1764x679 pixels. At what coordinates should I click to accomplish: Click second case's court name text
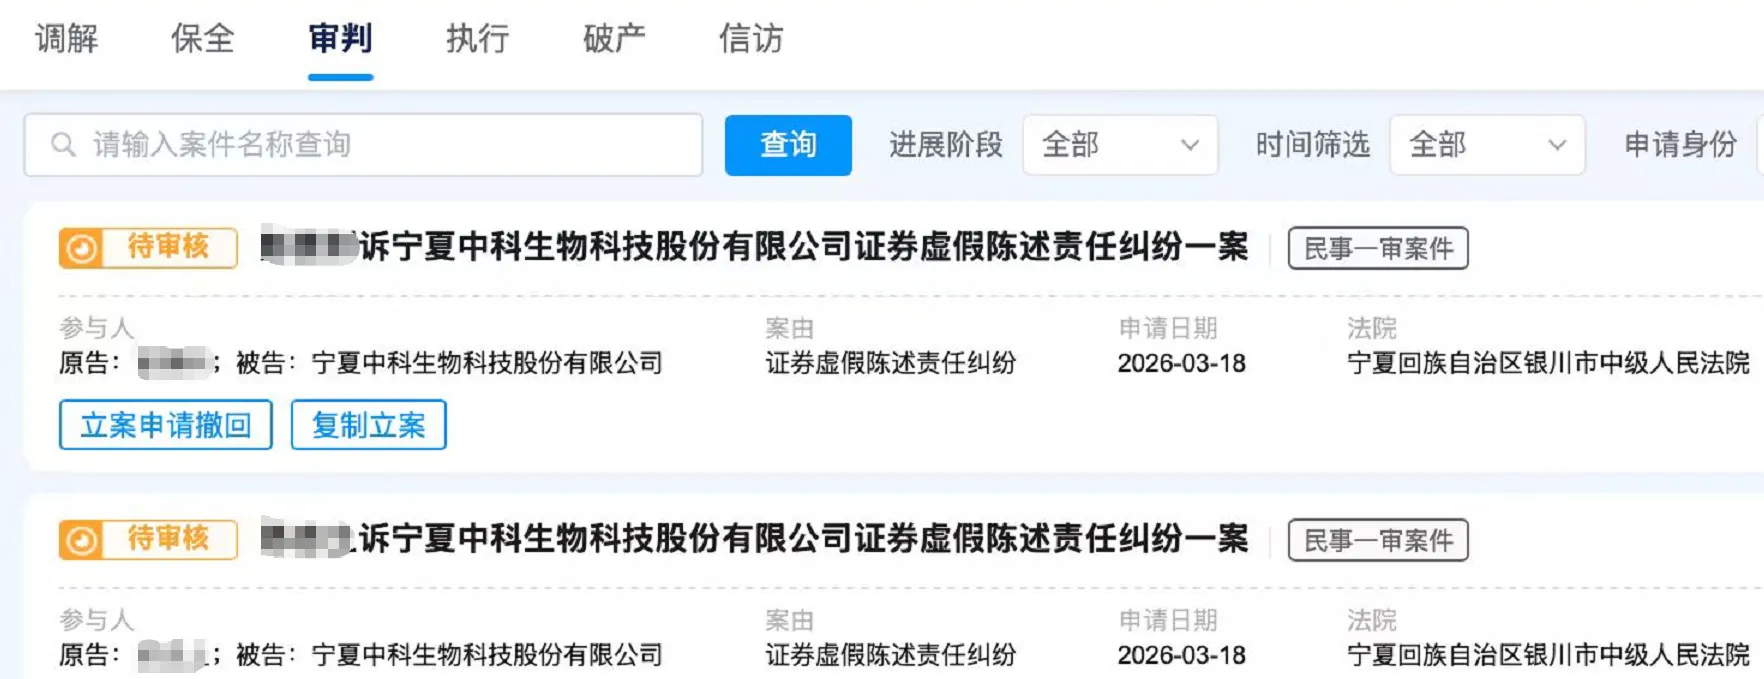[1549, 655]
